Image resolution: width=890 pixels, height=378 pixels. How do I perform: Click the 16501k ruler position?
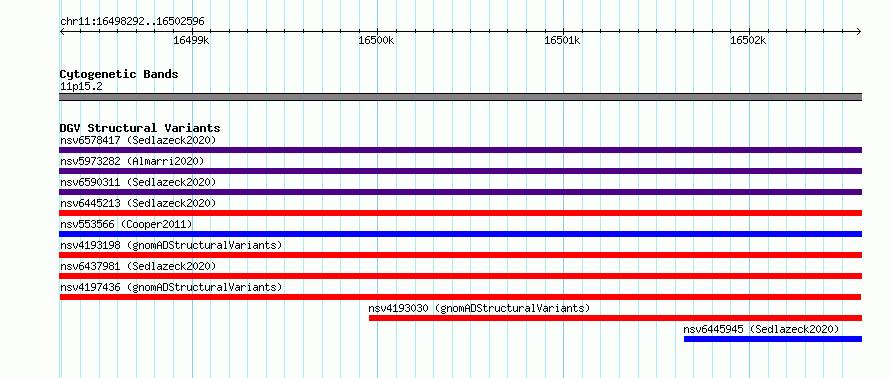click(x=562, y=40)
